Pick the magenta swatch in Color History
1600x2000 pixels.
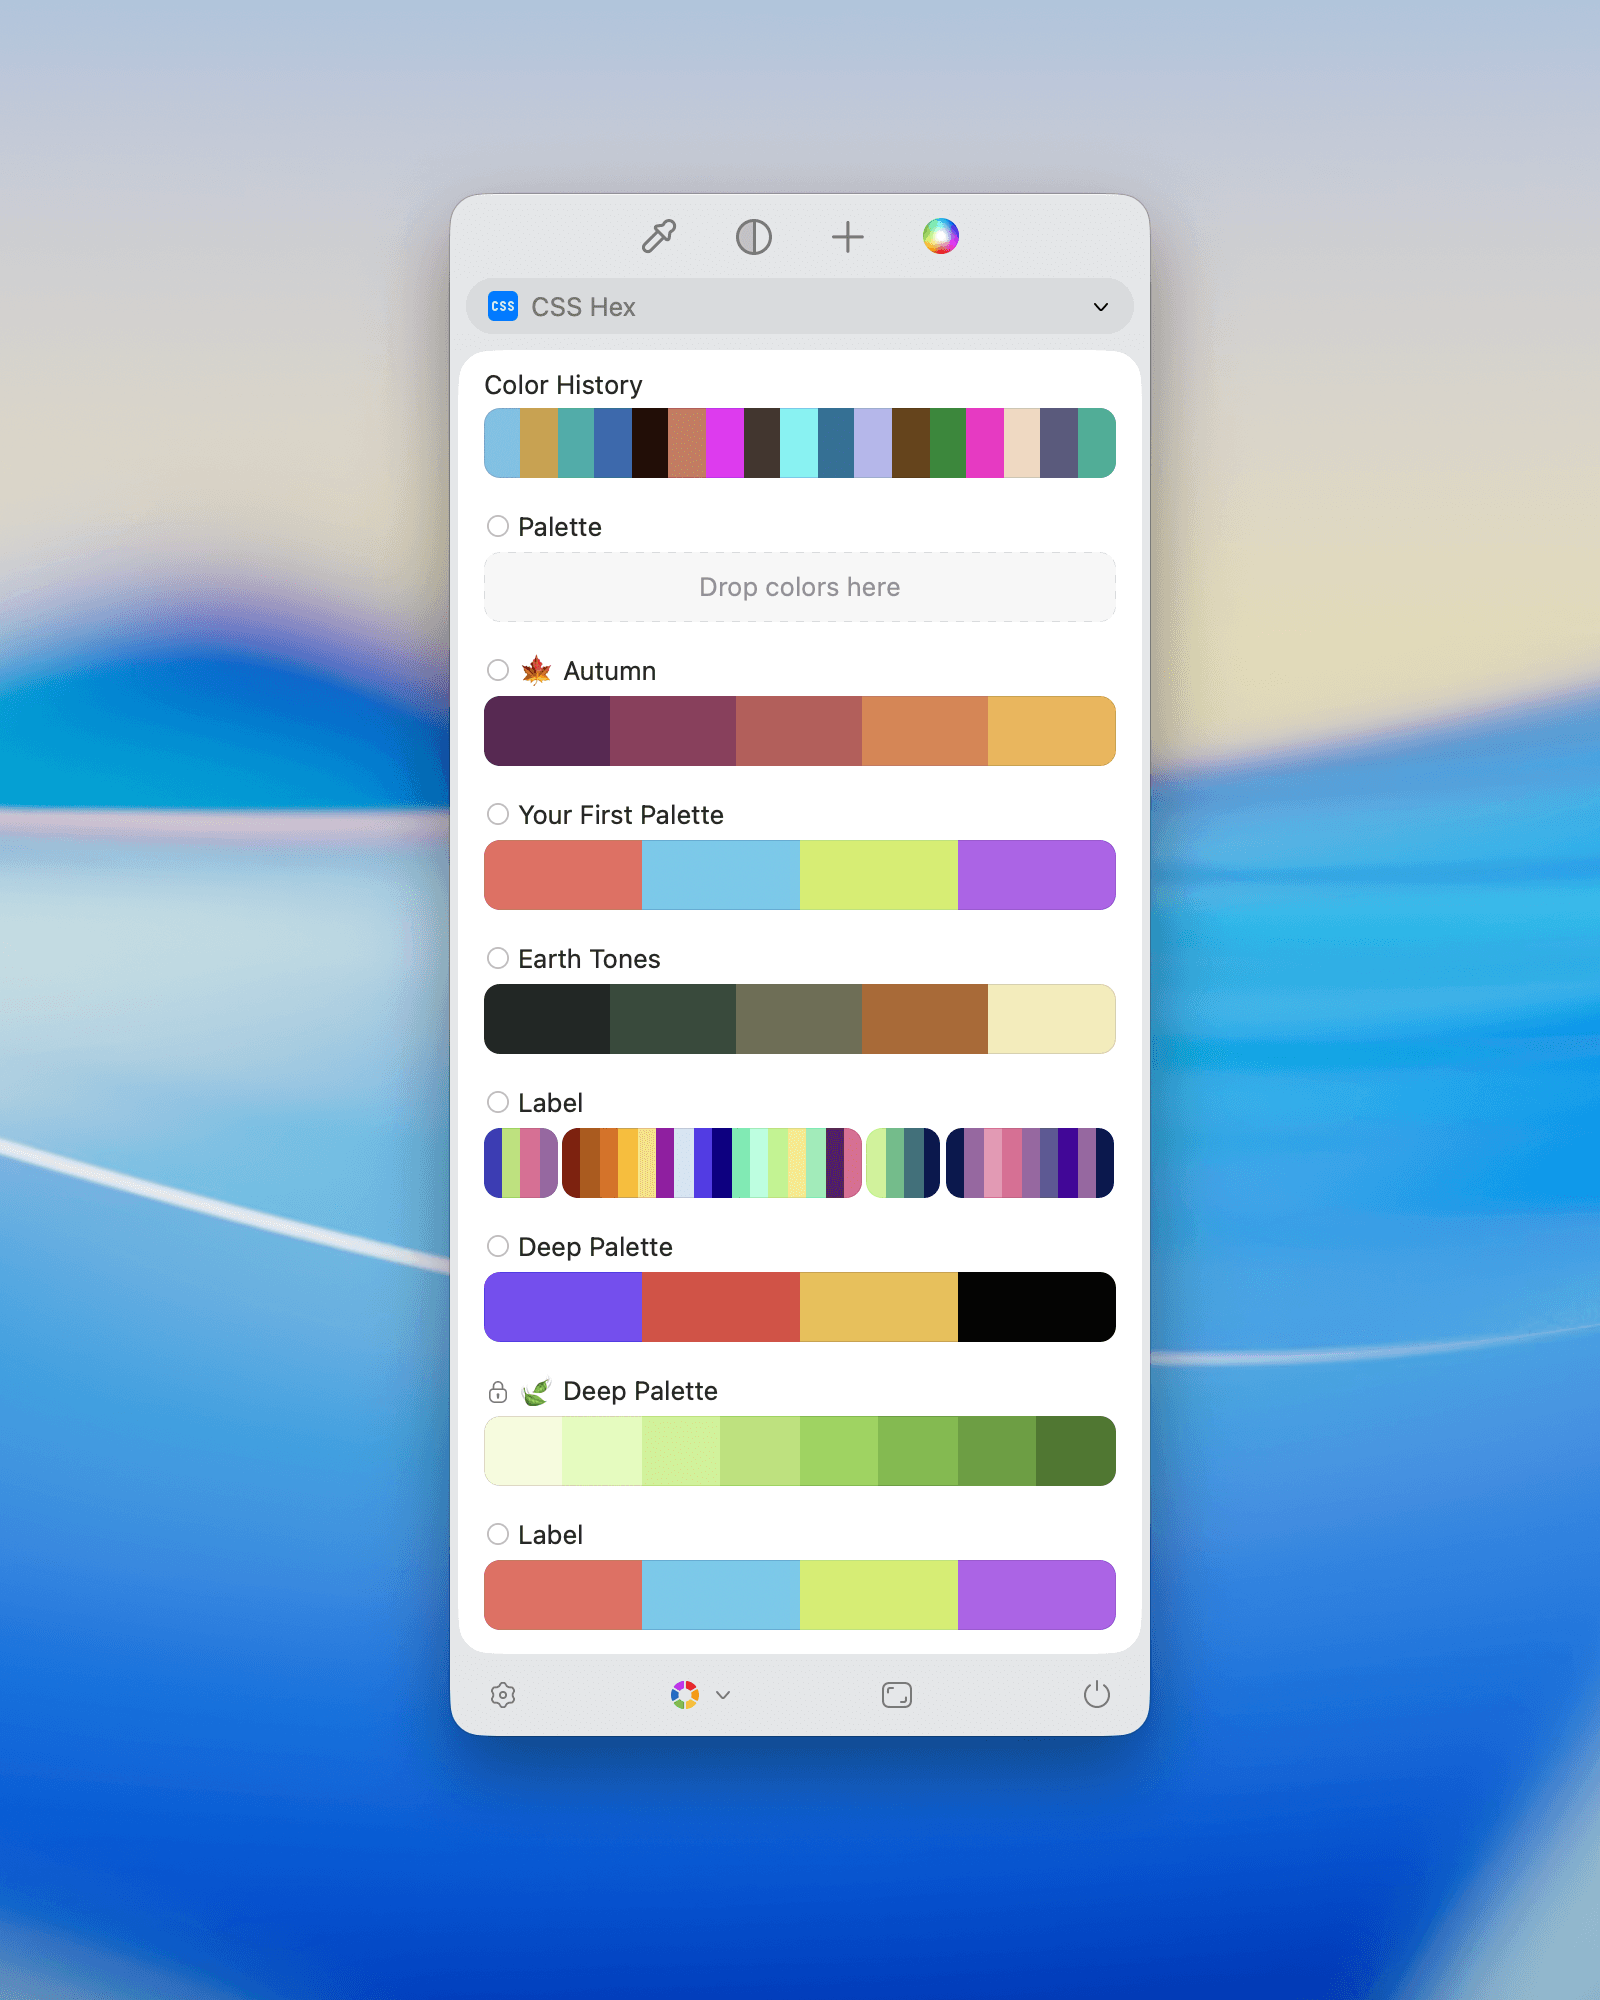click(x=725, y=443)
